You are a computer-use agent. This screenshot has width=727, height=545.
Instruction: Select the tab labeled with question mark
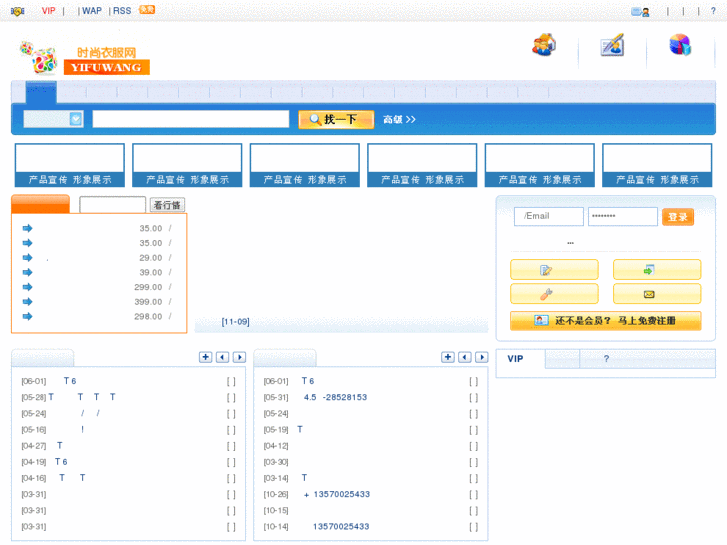click(x=606, y=358)
